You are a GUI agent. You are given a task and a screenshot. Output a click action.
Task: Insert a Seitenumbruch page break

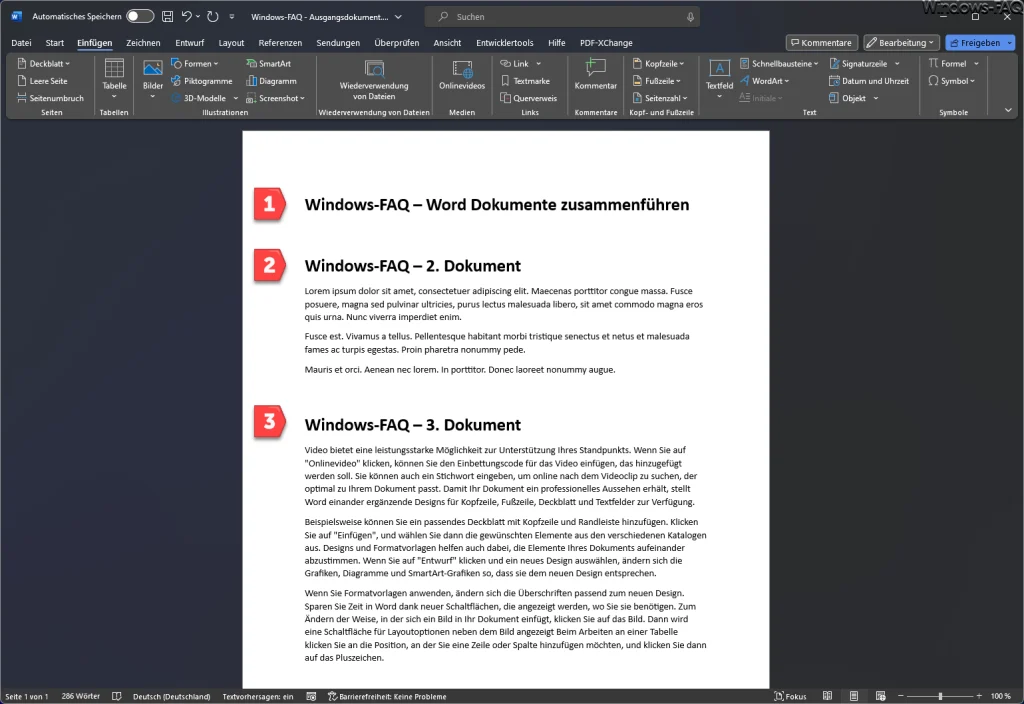(50, 98)
